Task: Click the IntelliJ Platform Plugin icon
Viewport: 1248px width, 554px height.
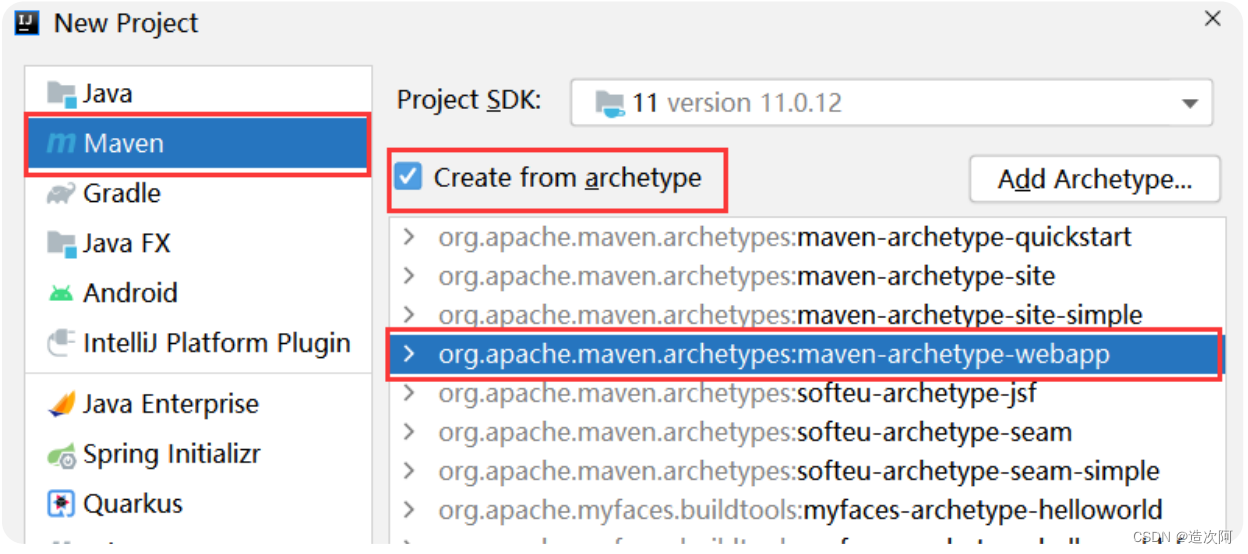Action: (x=62, y=343)
